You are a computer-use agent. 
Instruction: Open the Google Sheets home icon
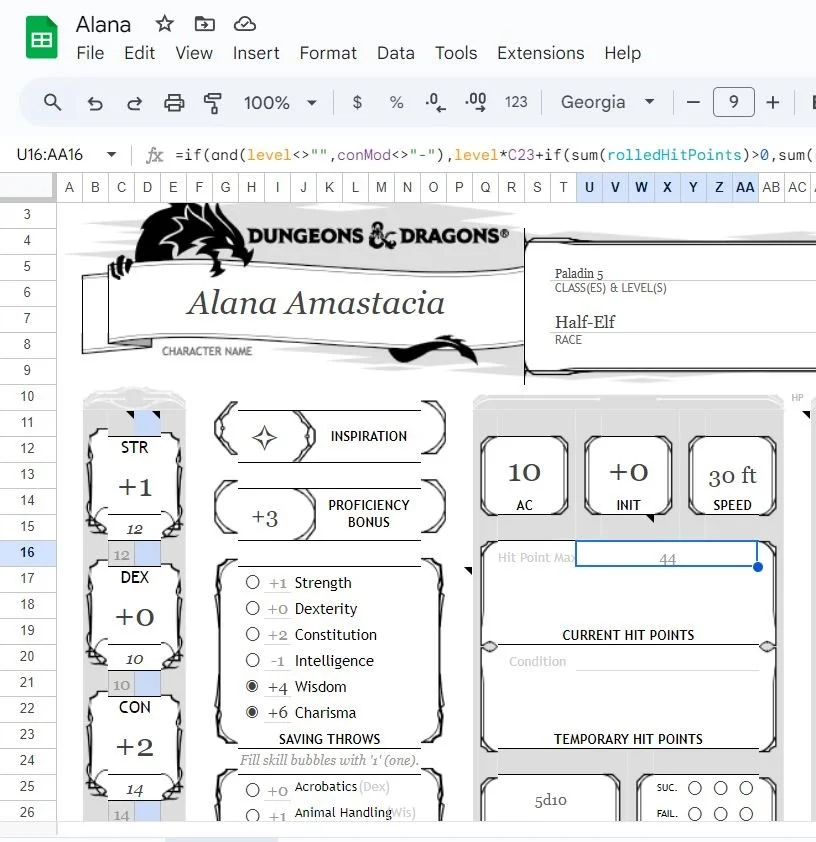pyautogui.click(x=41, y=38)
